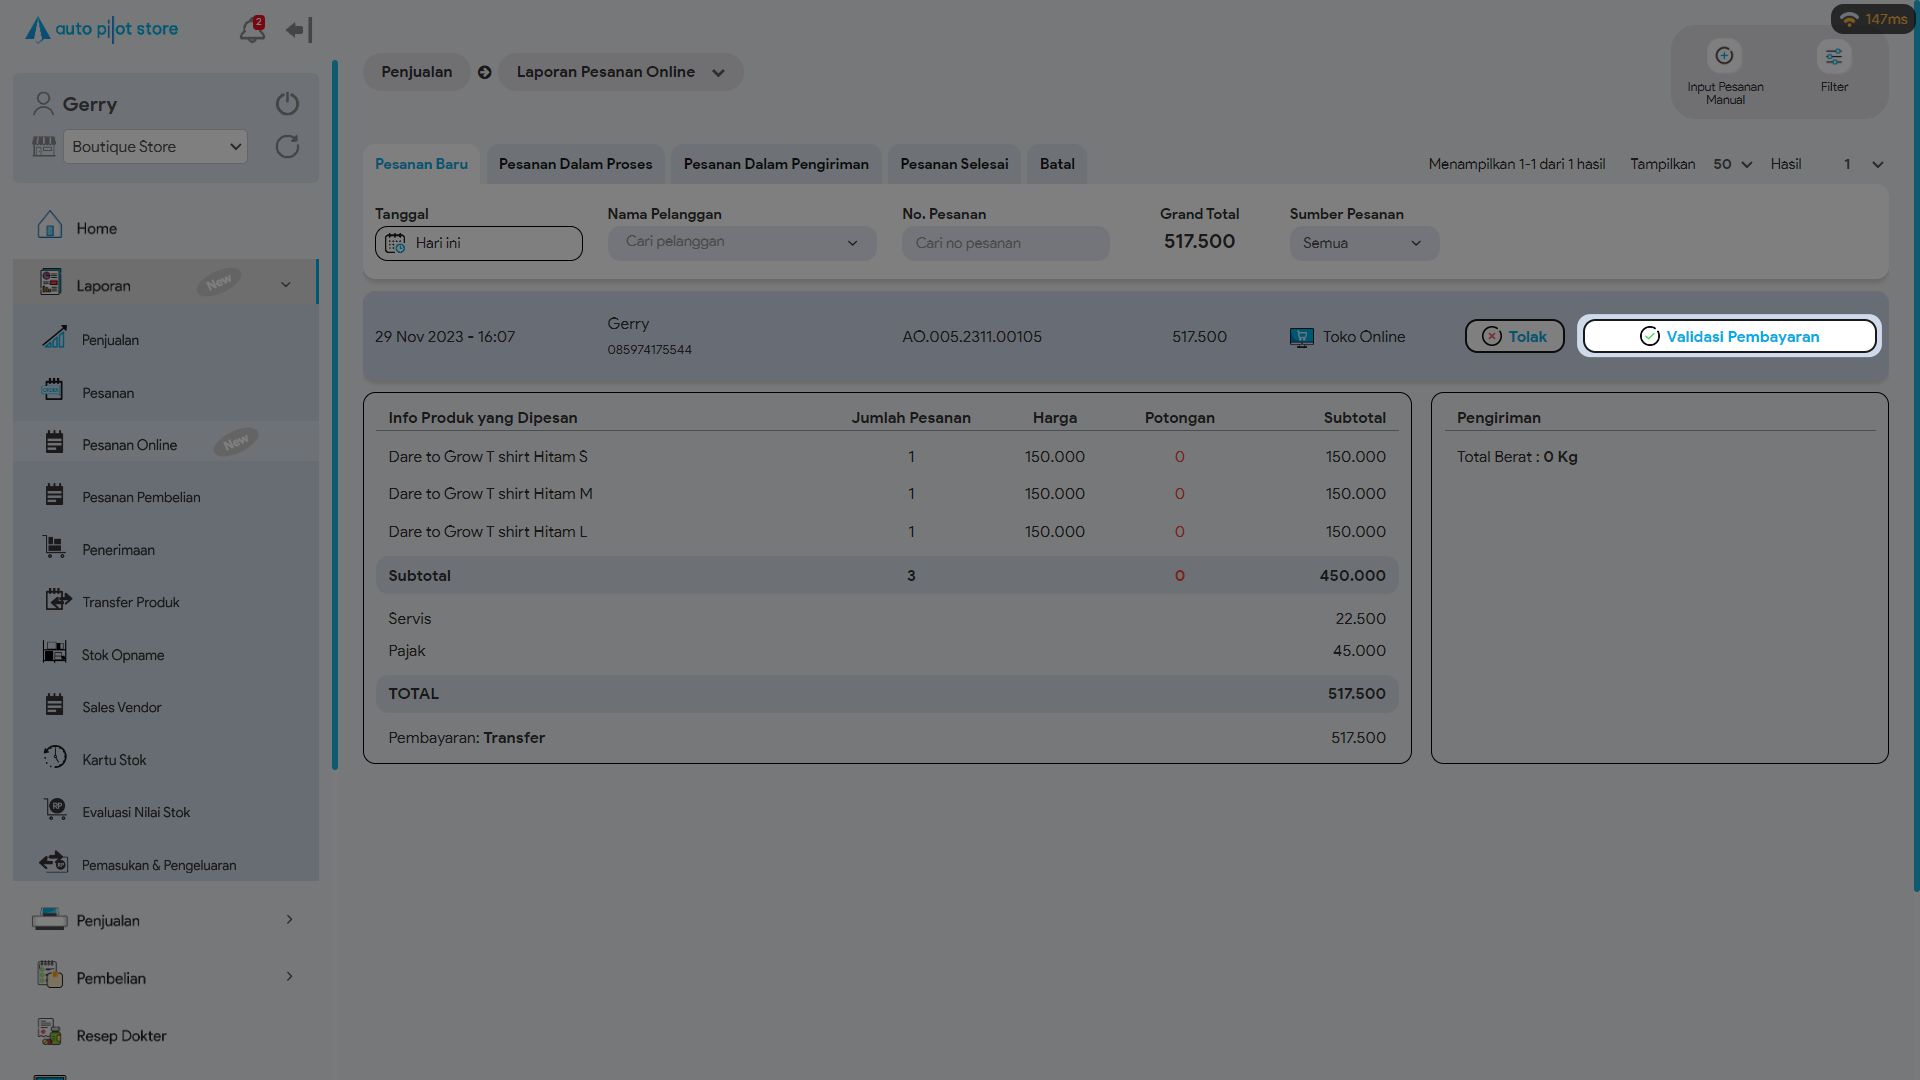Image resolution: width=1920 pixels, height=1080 pixels.
Task: Collapse sidebar with arrow icon
Action: click(298, 30)
